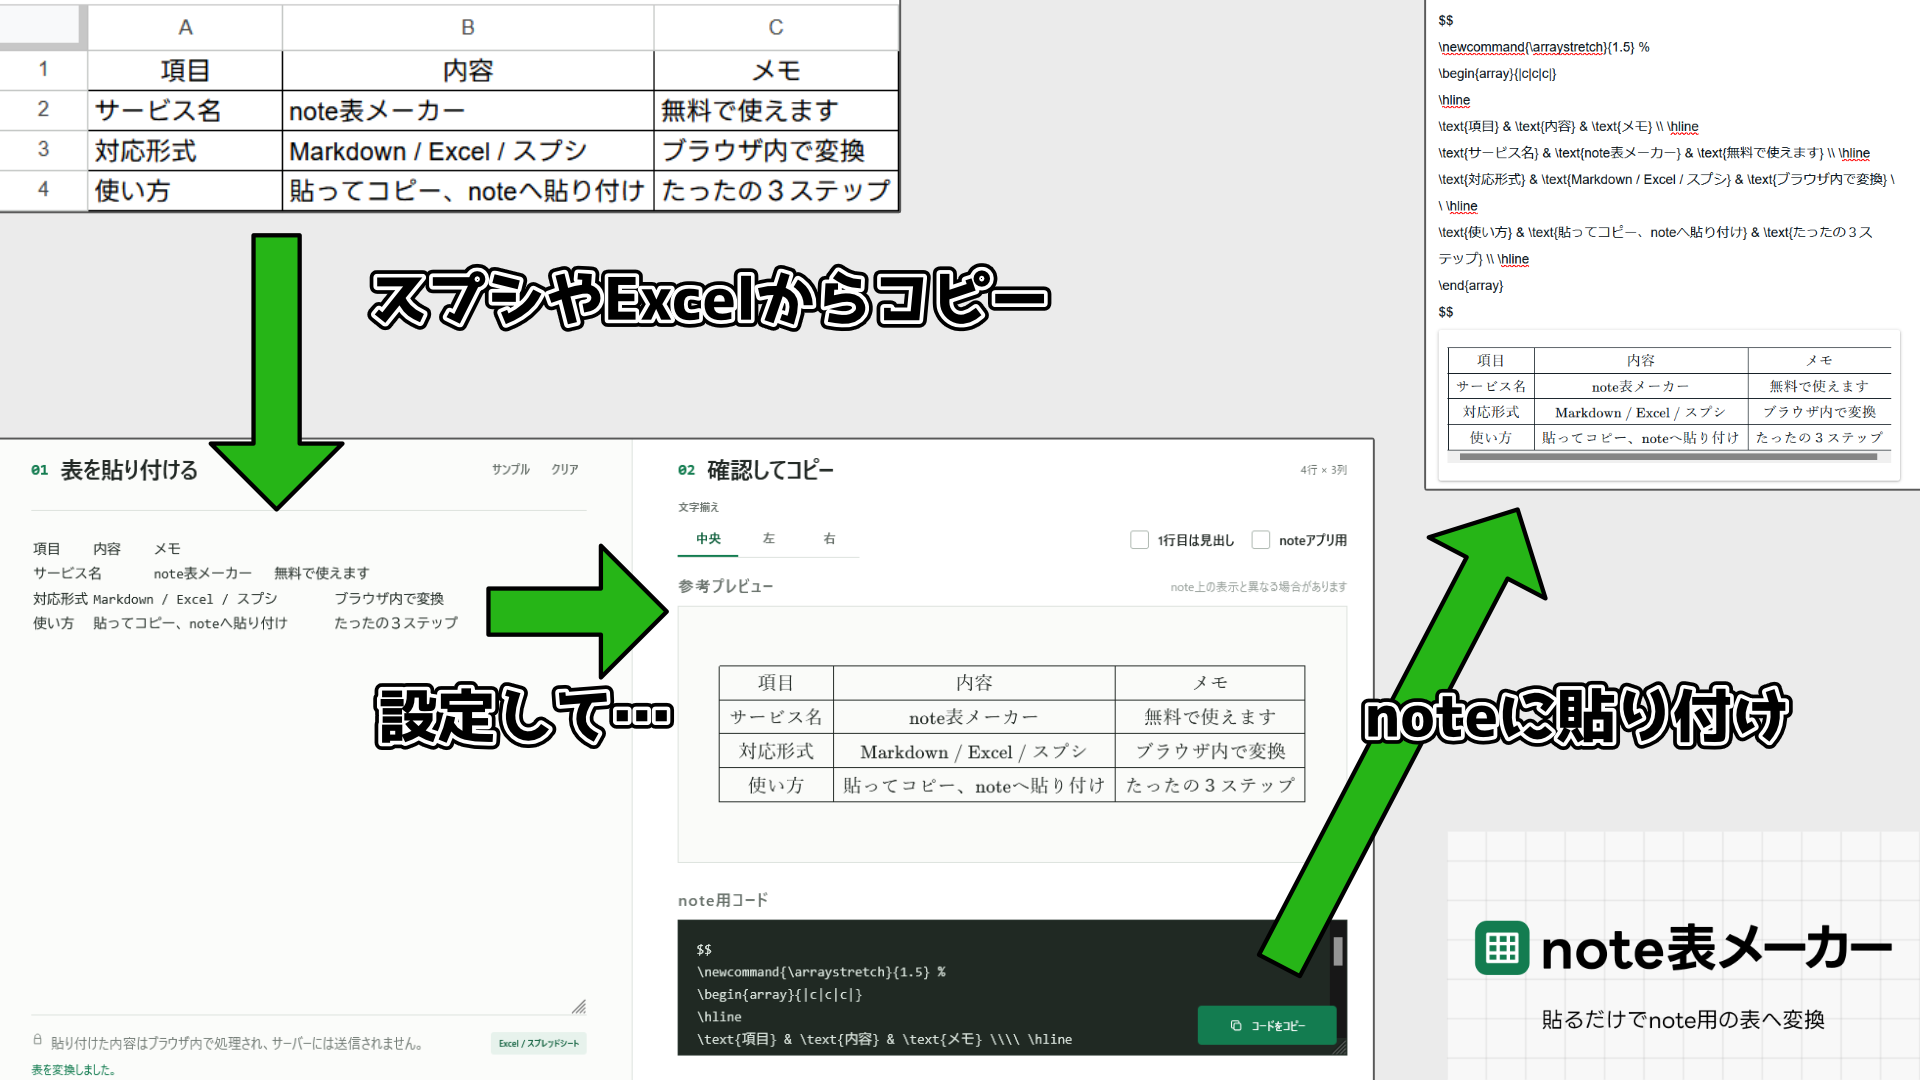Click the クリア button
The height and width of the screenshot is (1080, 1920).
[565, 469]
